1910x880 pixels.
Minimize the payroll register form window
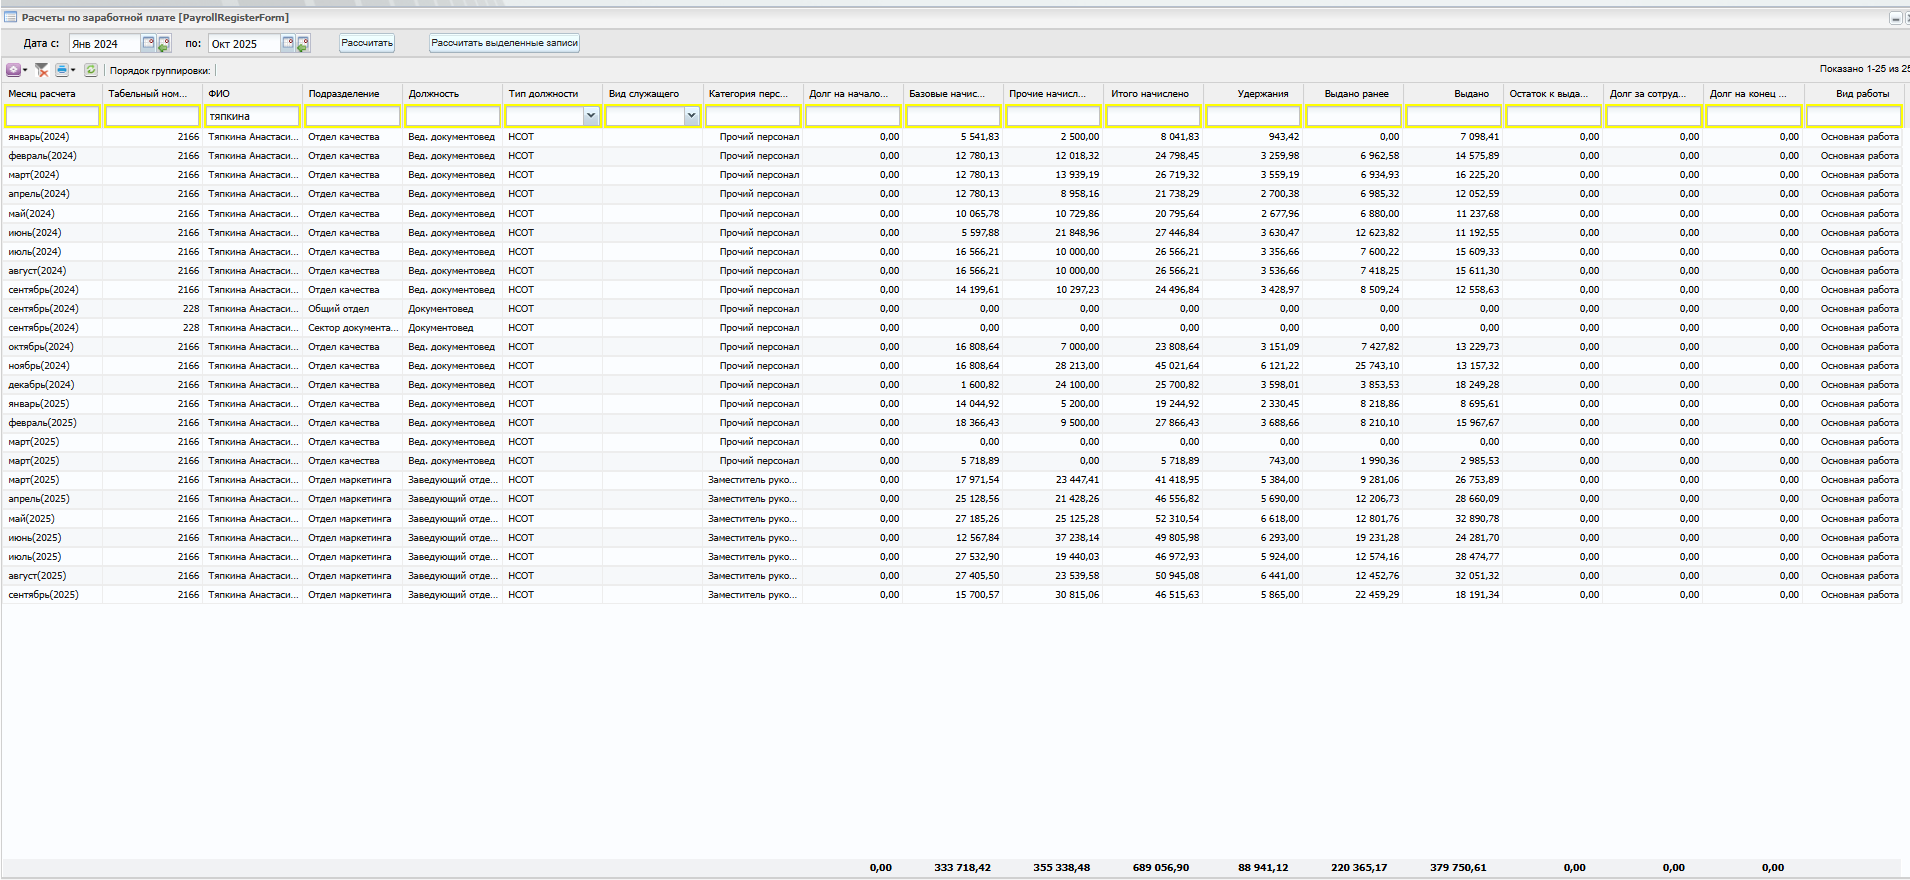[1895, 18]
